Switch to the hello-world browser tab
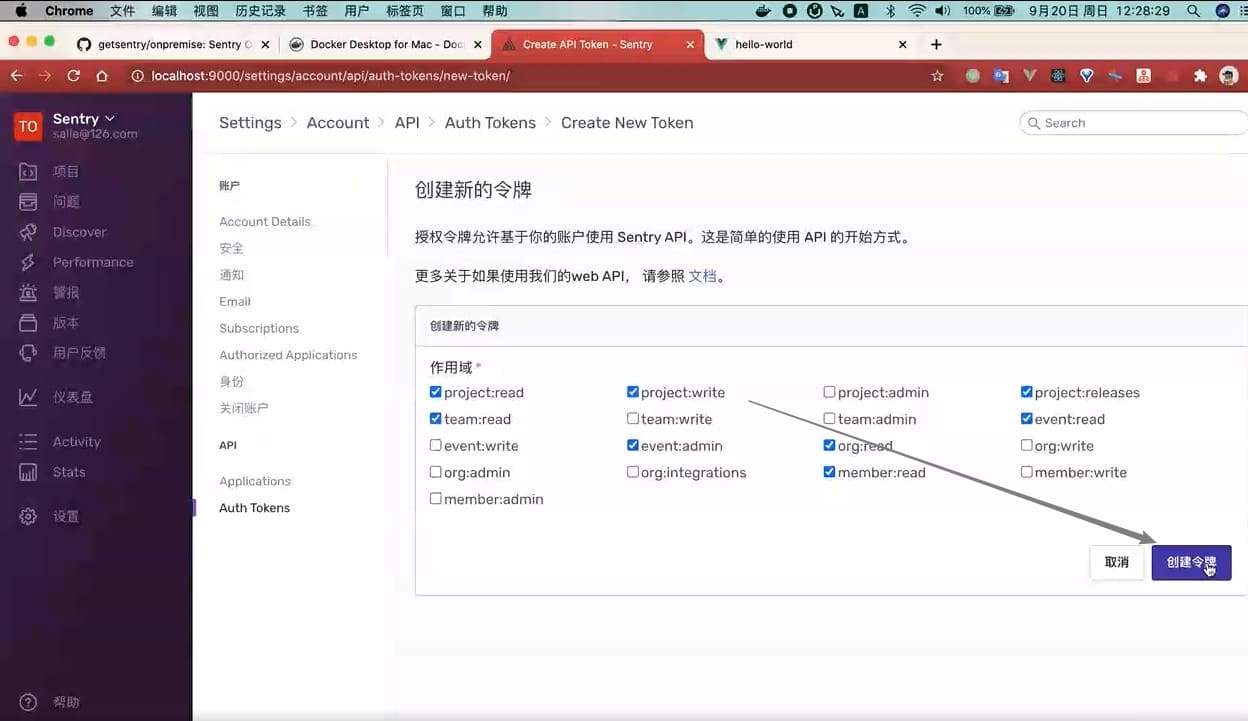 click(764, 44)
